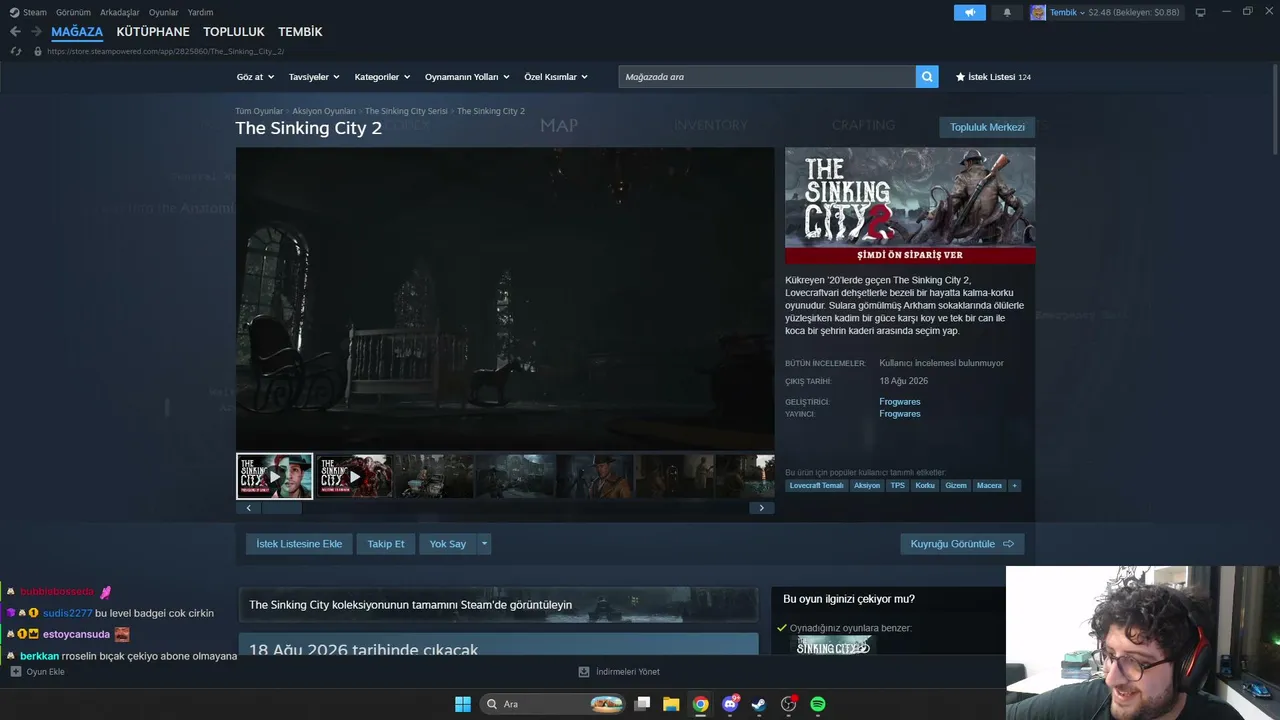Click the Oyun Ekle plus icon

[x=16, y=672]
